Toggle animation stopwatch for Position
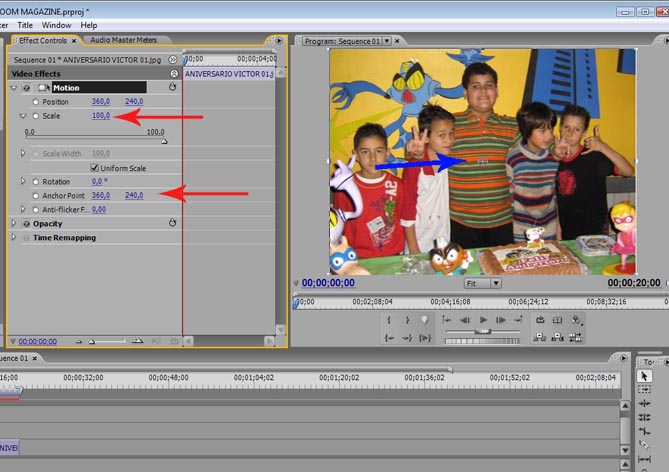Viewport: 669px width, 472px height. coord(36,102)
